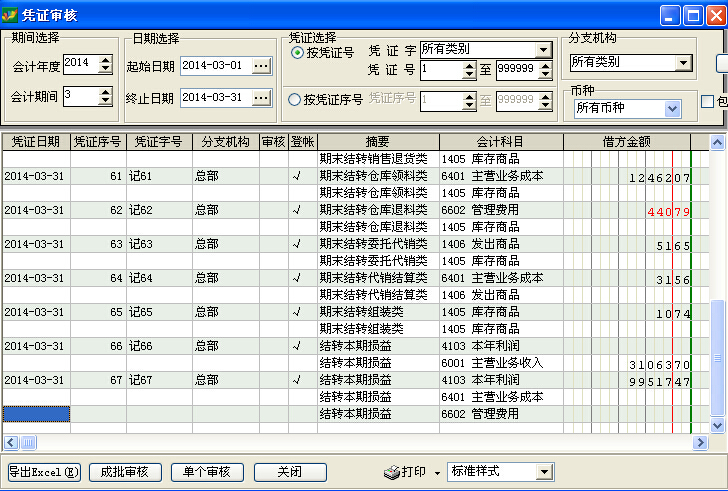Click 单个审核 single audit button

pyautogui.click(x=207, y=472)
